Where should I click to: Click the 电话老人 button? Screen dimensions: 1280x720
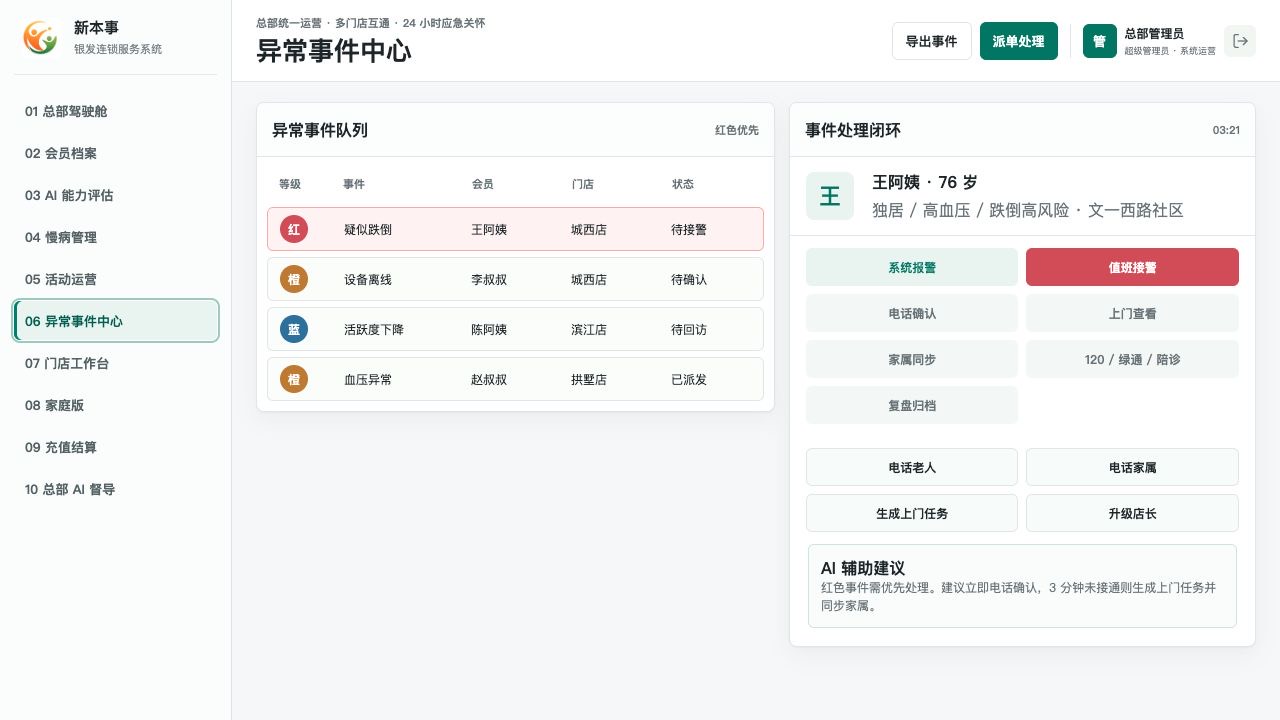pyautogui.click(x=912, y=467)
